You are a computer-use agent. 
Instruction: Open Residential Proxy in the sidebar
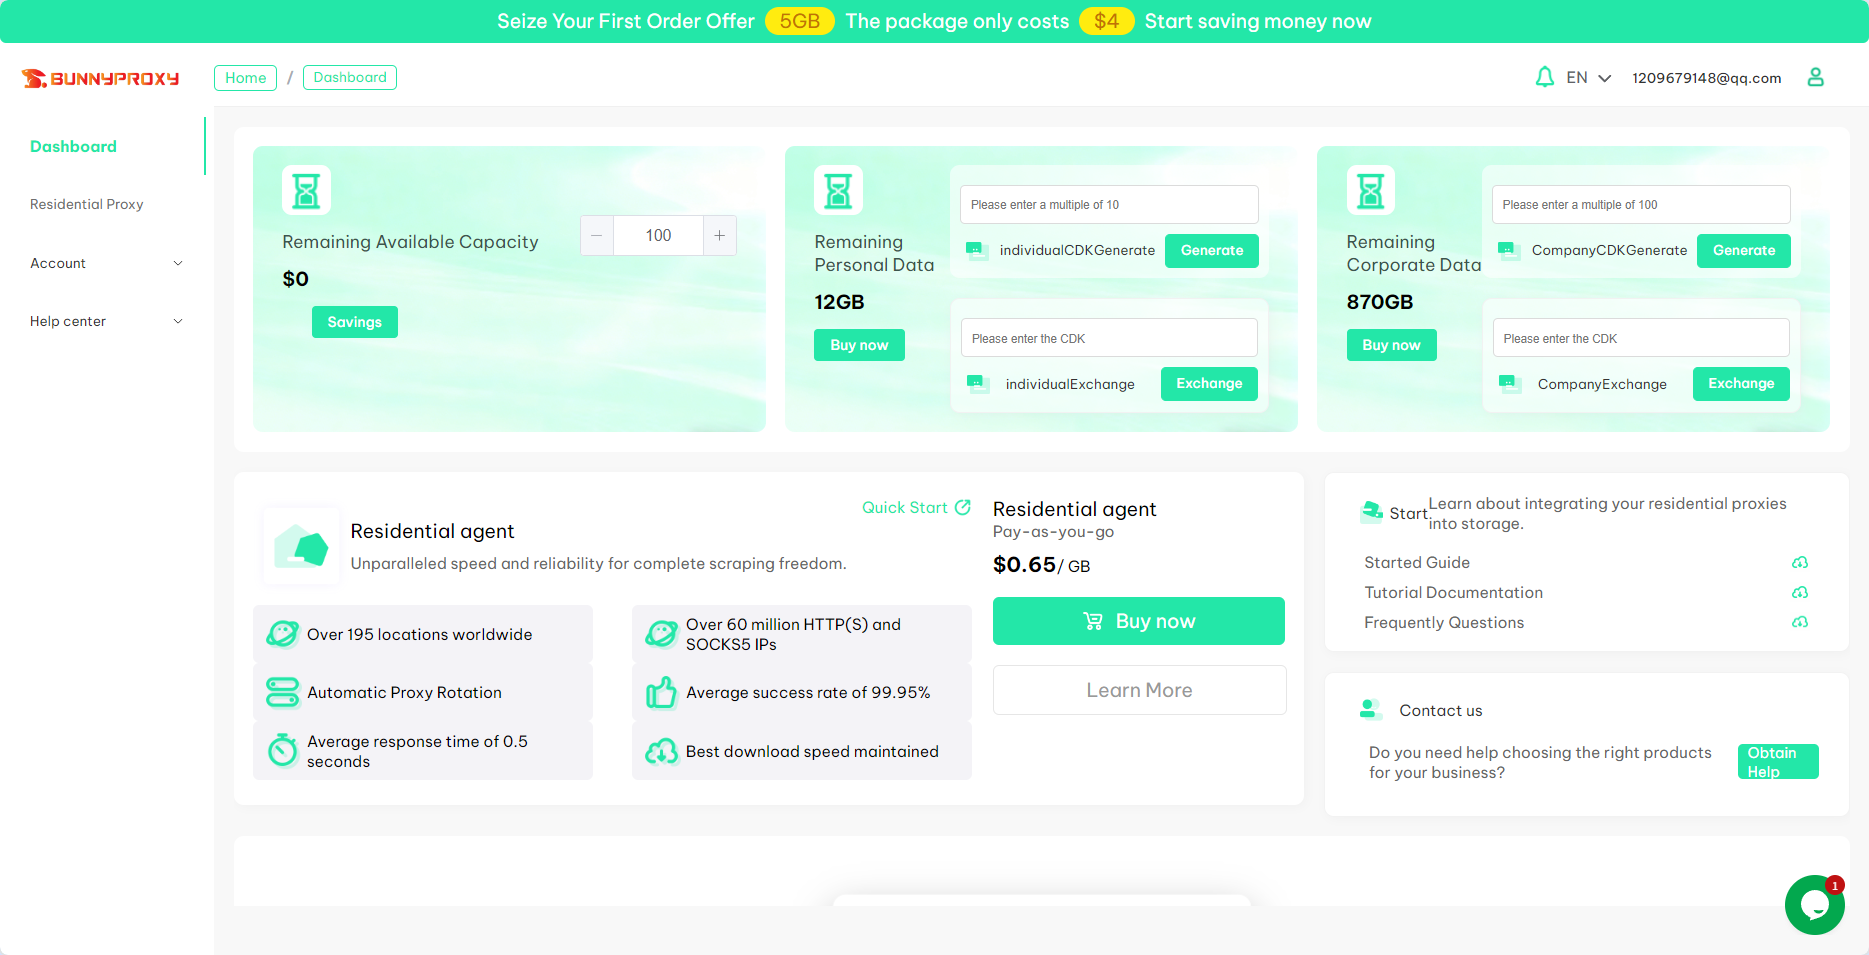[87, 204]
